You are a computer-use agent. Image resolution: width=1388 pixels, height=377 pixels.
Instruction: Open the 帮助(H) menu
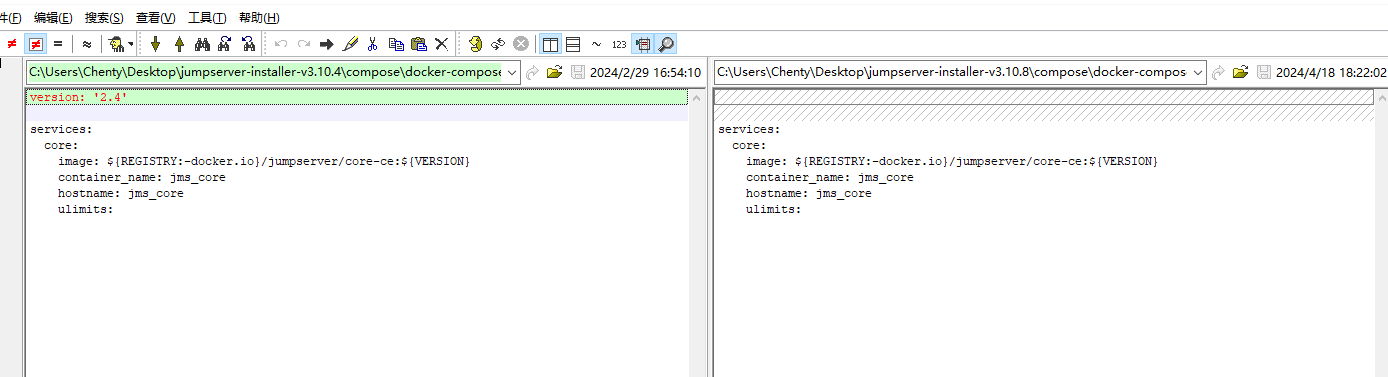[259, 18]
